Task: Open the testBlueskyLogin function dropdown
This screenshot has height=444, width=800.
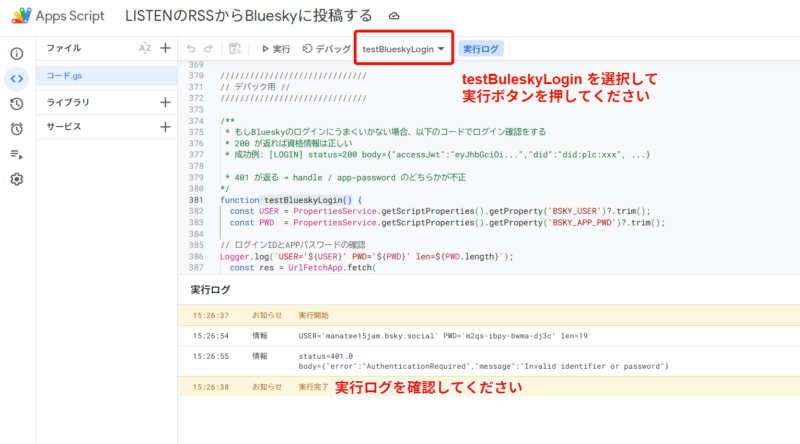Action: click(x=404, y=49)
